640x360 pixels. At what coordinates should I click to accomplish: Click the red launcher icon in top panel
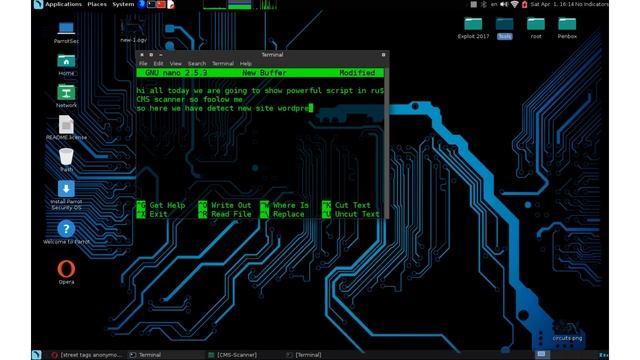[x=161, y=4]
